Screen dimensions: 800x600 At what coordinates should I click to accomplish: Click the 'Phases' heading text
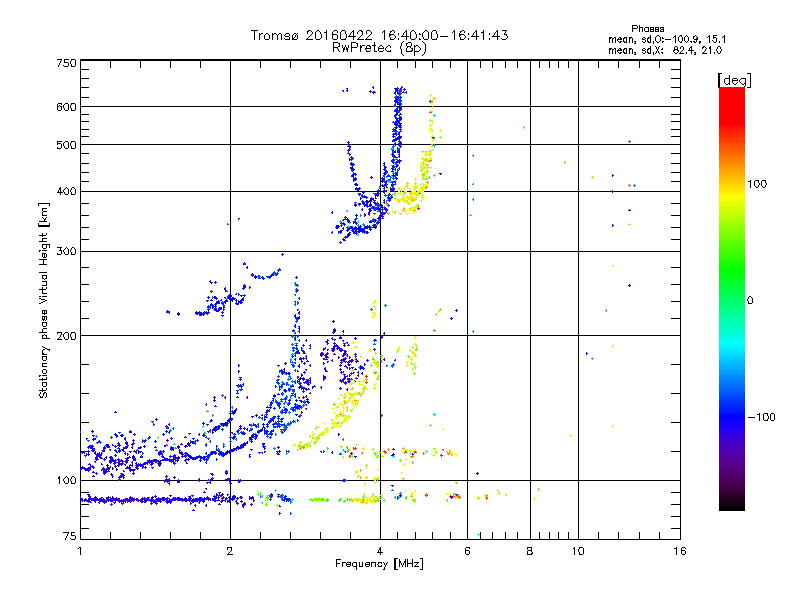pyautogui.click(x=647, y=29)
